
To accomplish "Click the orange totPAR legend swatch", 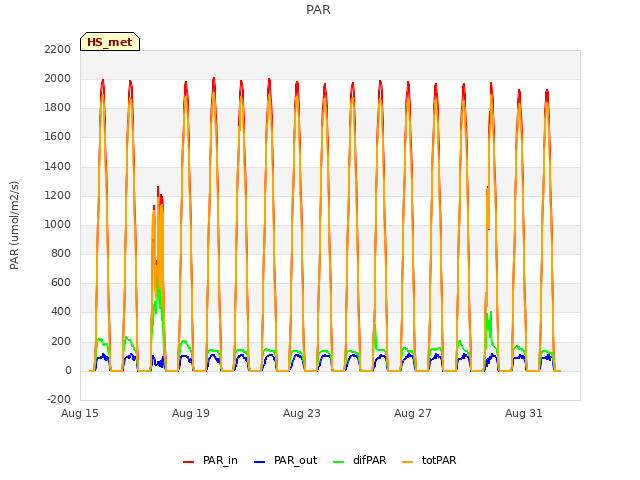I will 408,462.
